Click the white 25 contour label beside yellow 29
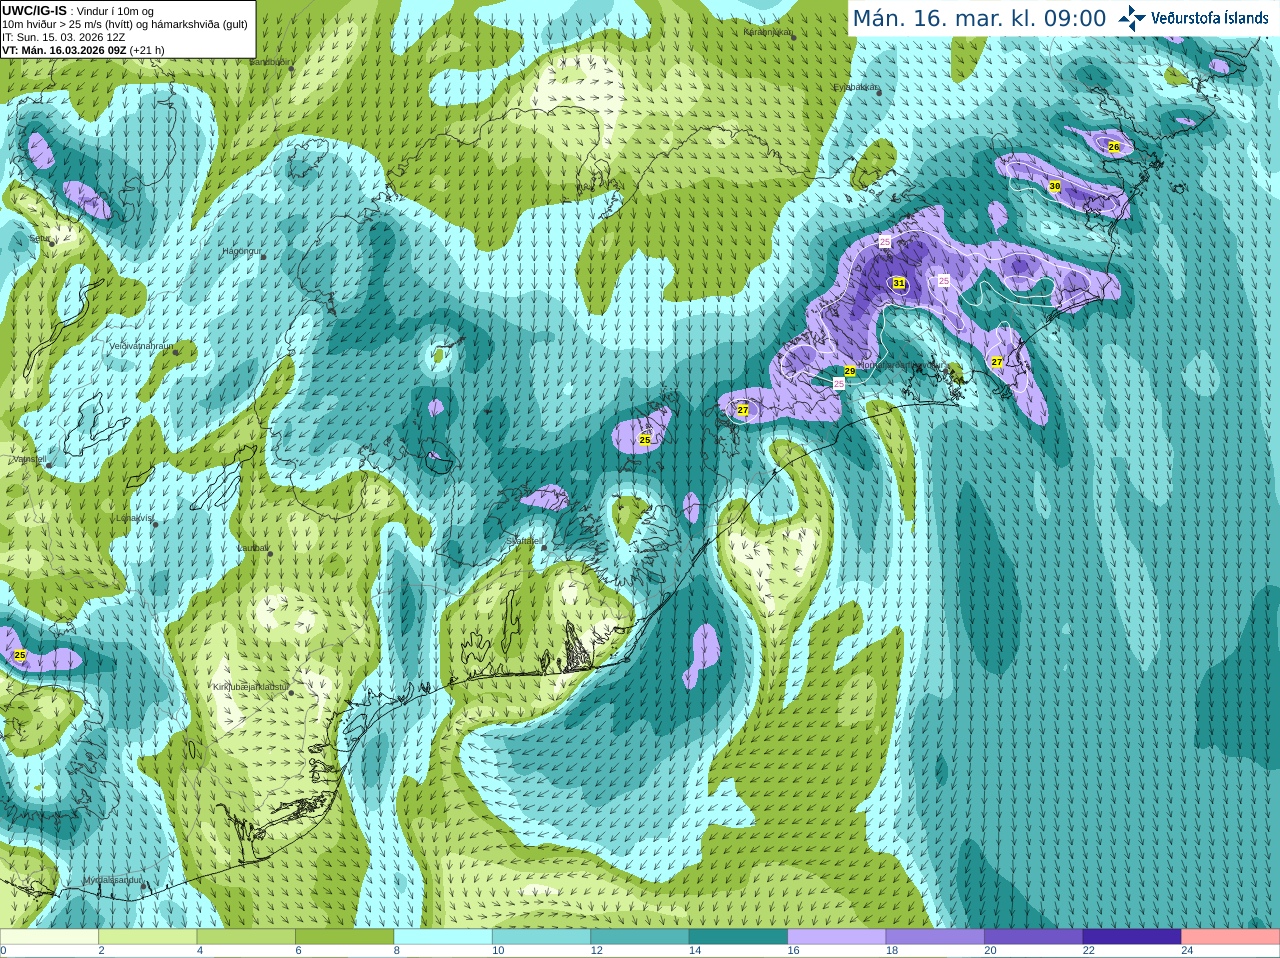 pyautogui.click(x=839, y=383)
